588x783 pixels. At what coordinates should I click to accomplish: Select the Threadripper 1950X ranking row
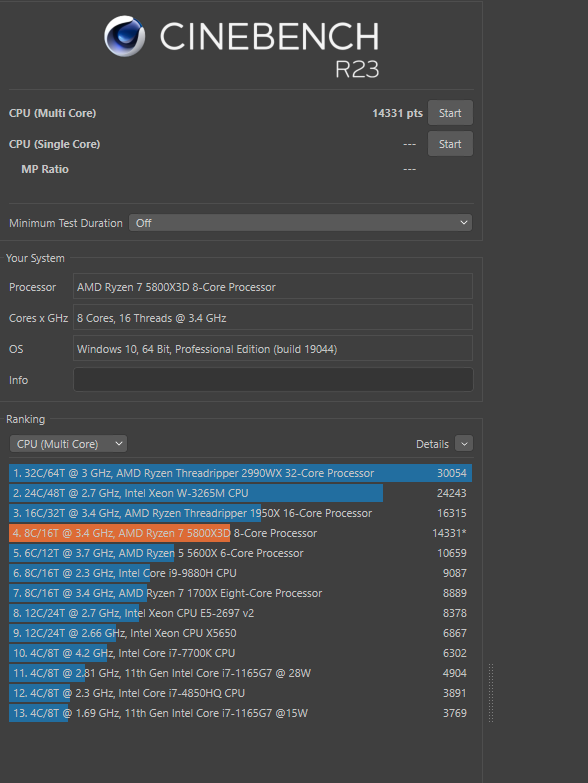[x=240, y=513]
